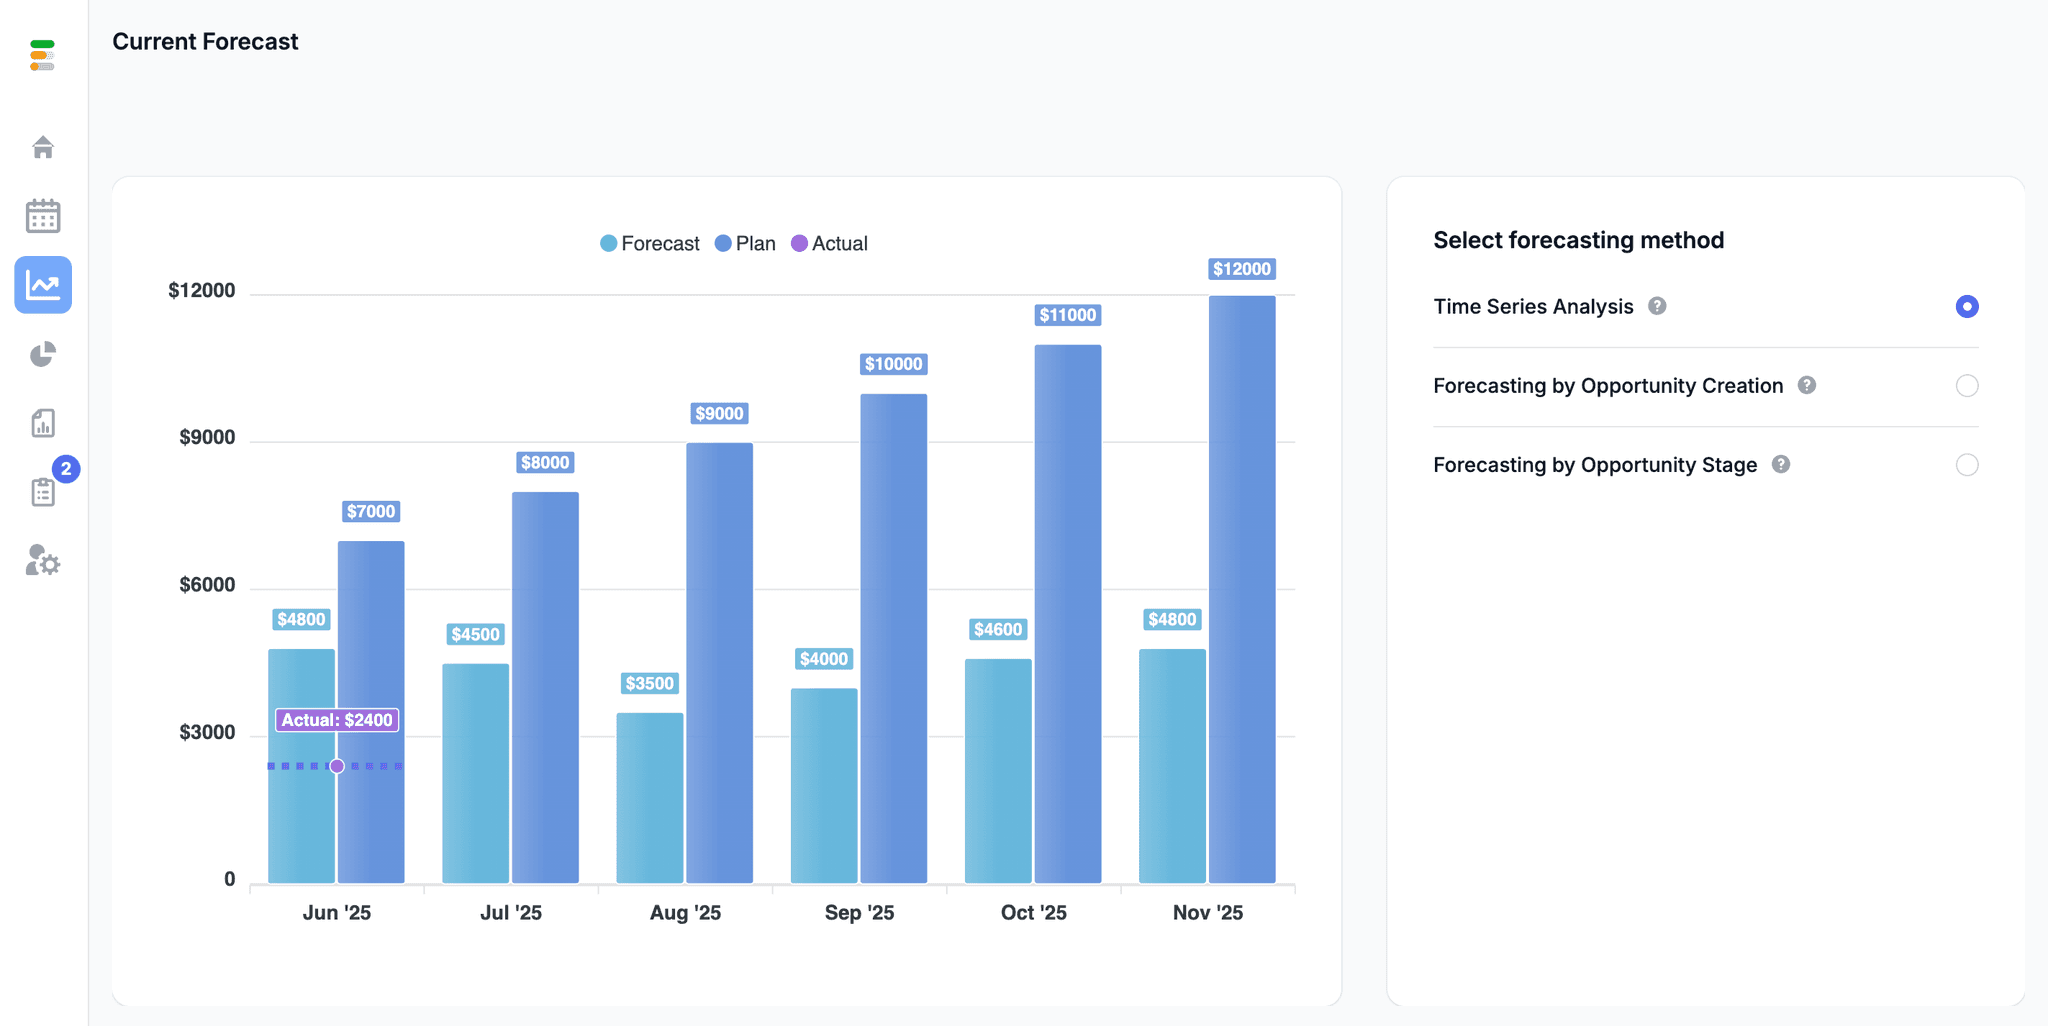The height and width of the screenshot is (1026, 2048).
Task: Click the Actual $2400 data point marker
Action: coord(337,765)
